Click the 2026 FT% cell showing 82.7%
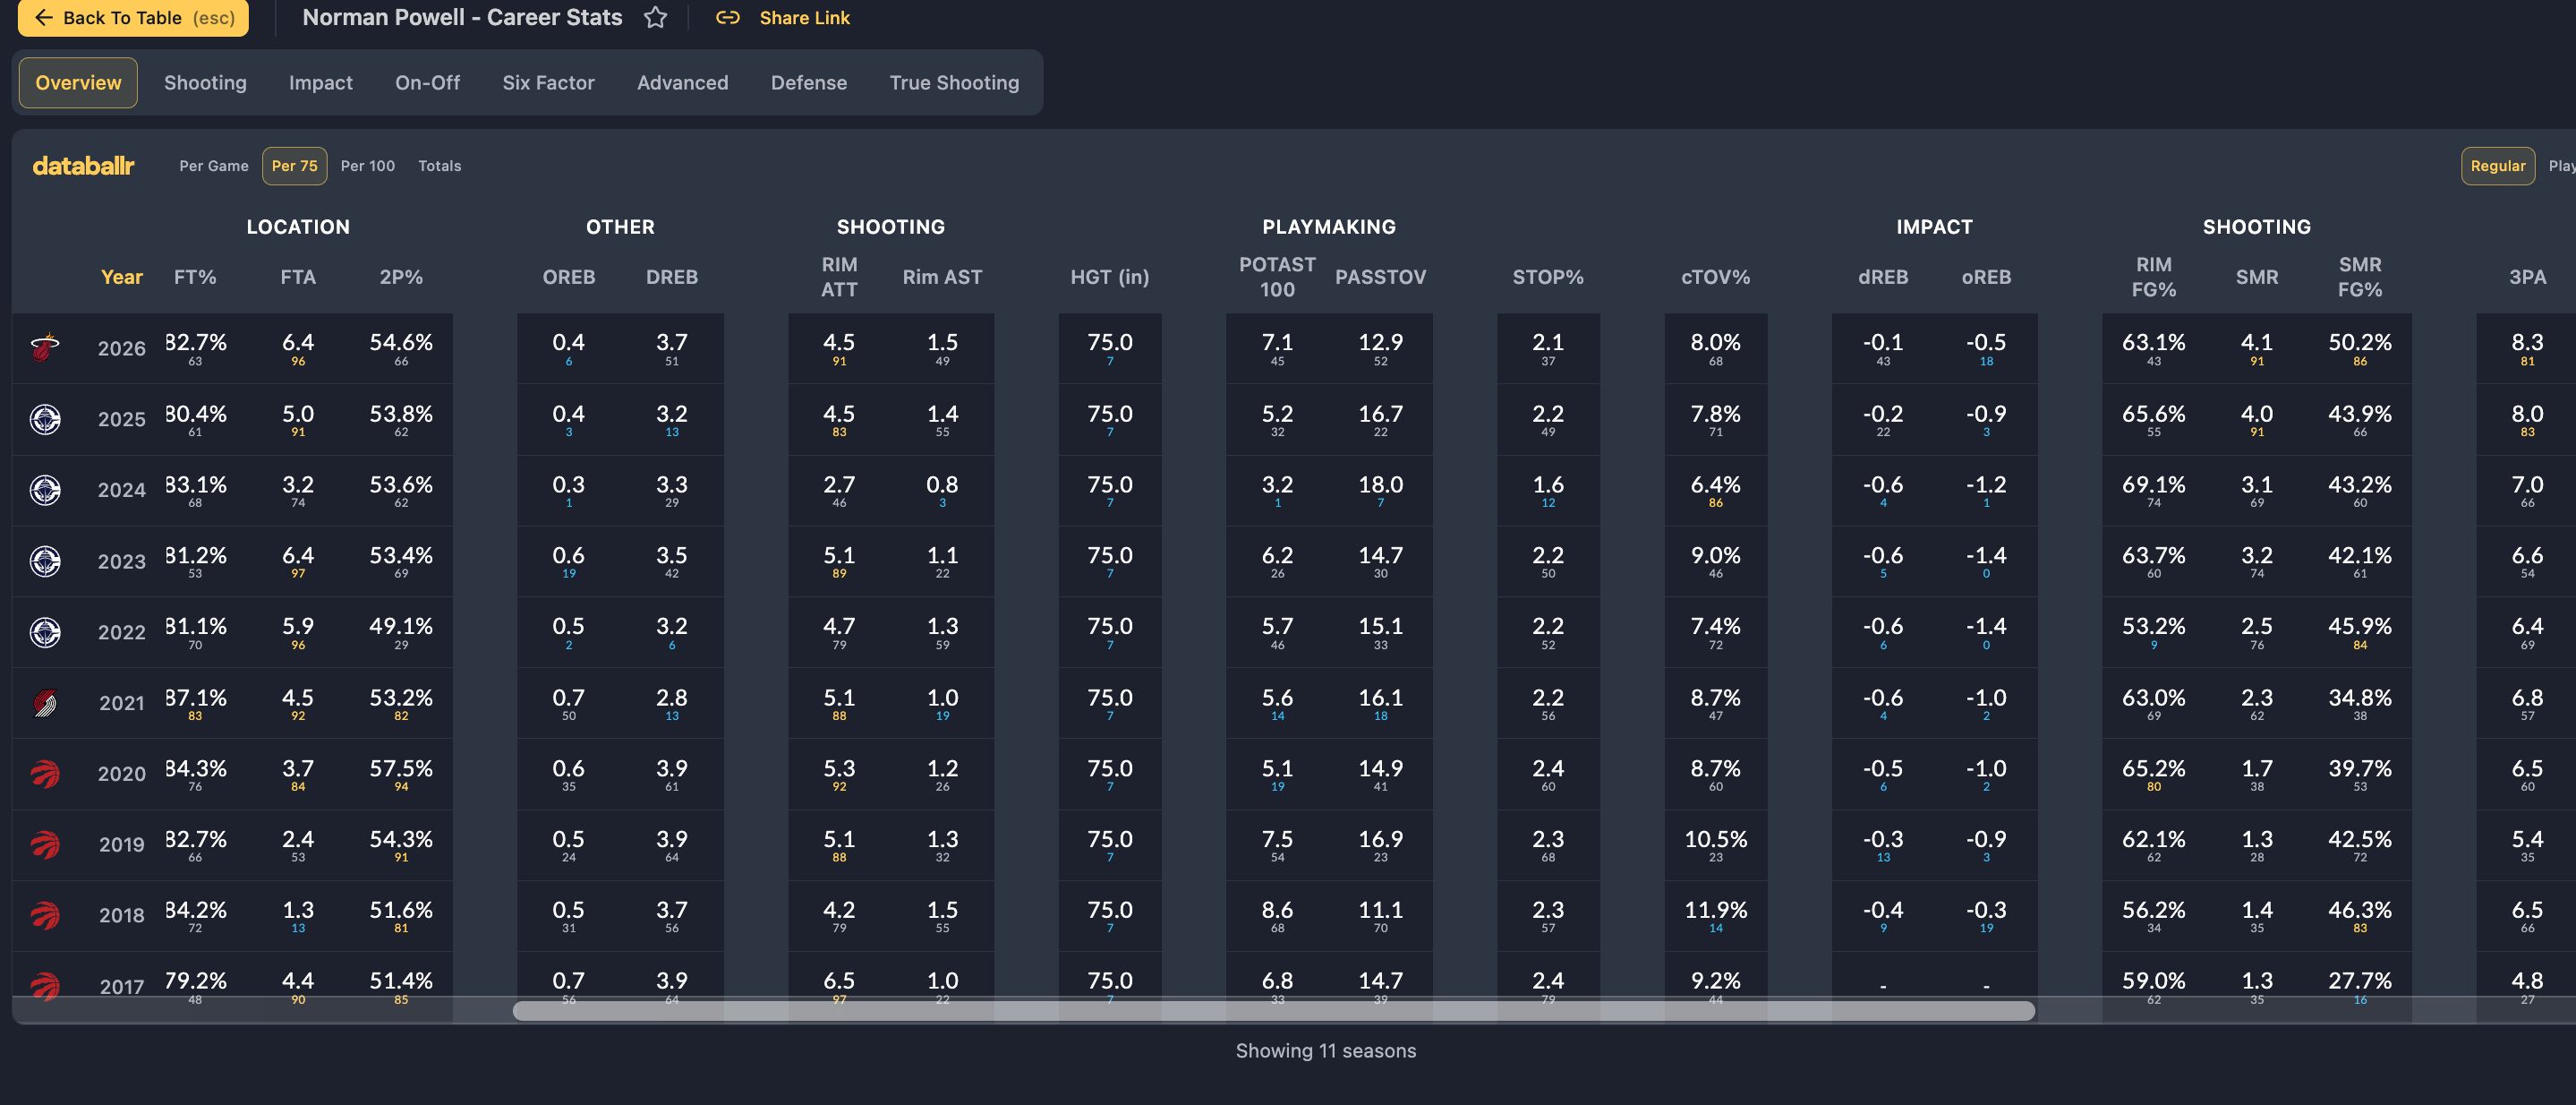The image size is (2576, 1105). 195,348
